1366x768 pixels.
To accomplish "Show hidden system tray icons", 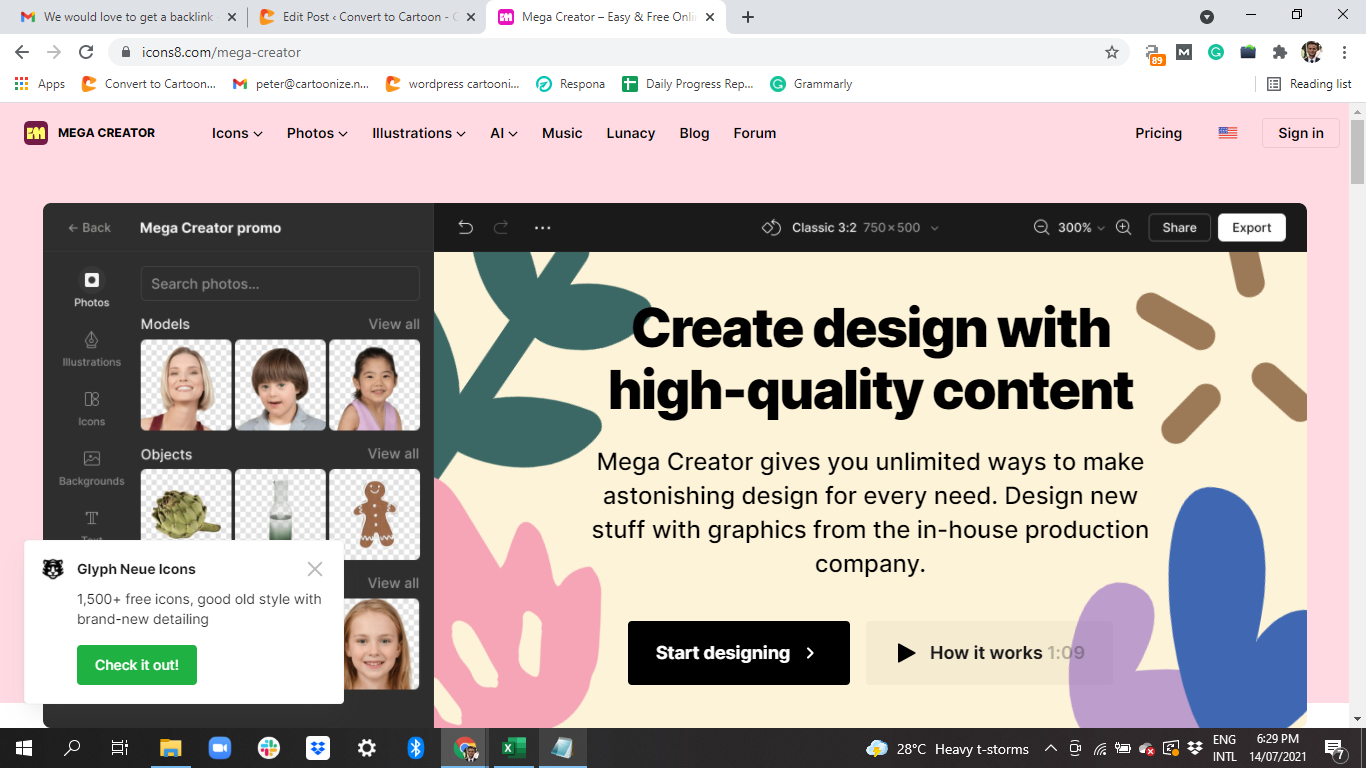I will 1050,748.
